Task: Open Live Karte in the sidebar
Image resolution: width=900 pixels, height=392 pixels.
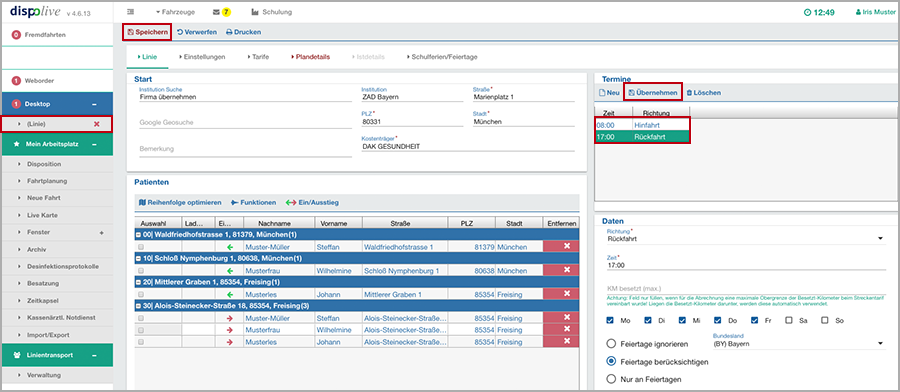Action: click(x=42, y=215)
